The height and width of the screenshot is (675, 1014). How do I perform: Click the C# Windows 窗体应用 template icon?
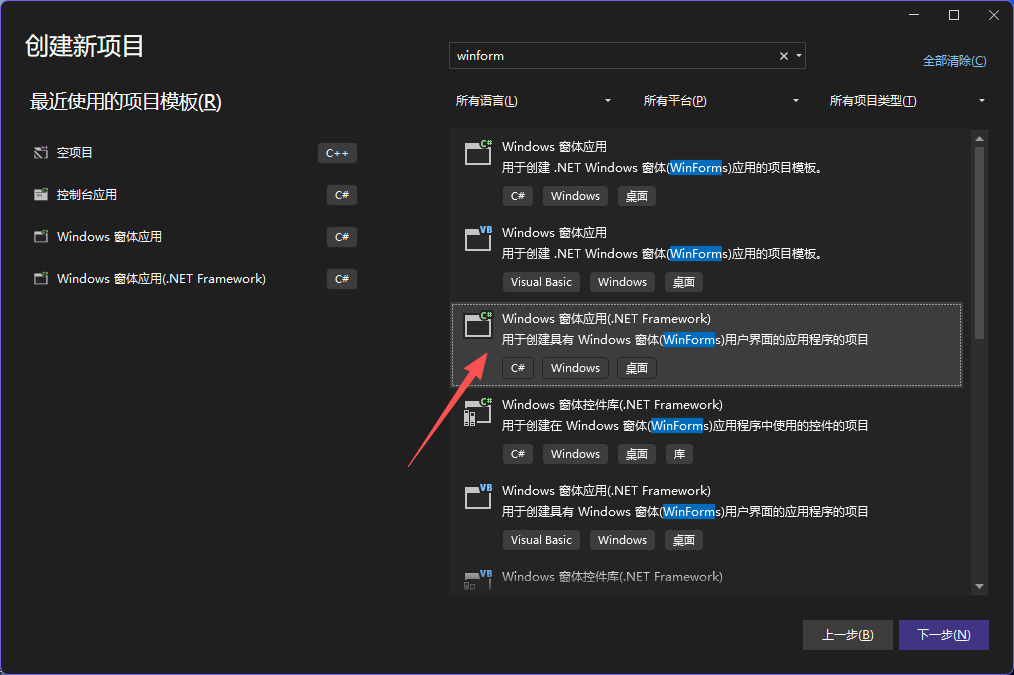pyautogui.click(x=479, y=153)
